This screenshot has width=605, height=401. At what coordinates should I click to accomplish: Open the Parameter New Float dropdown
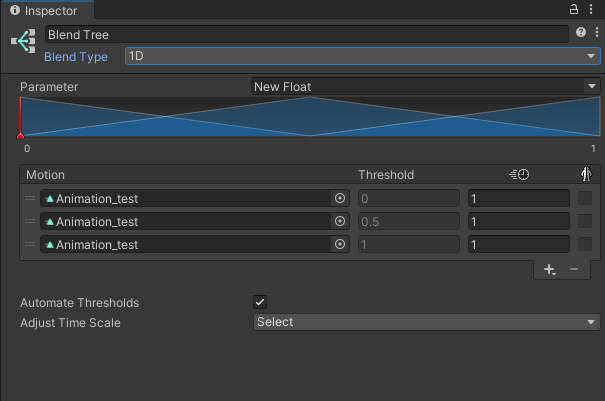tap(426, 86)
